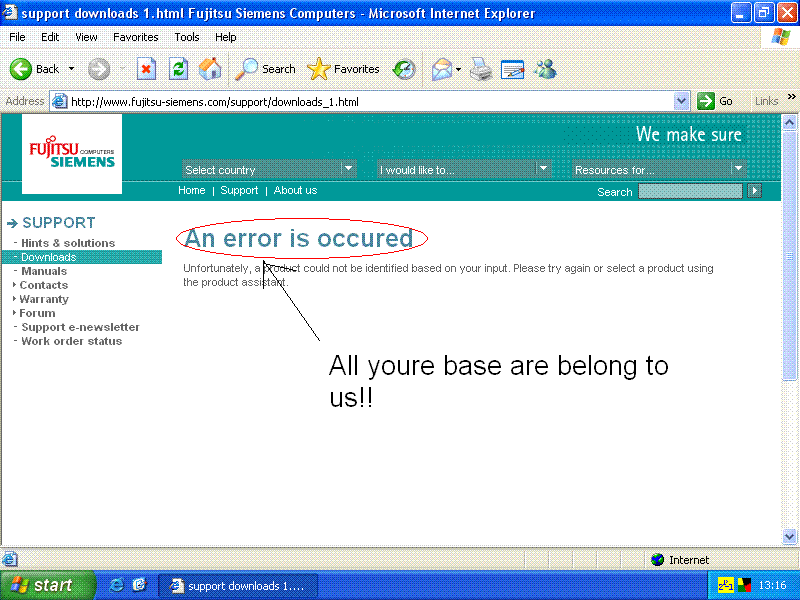
Task: Click the Mail envelope icon
Action: [x=442, y=69]
